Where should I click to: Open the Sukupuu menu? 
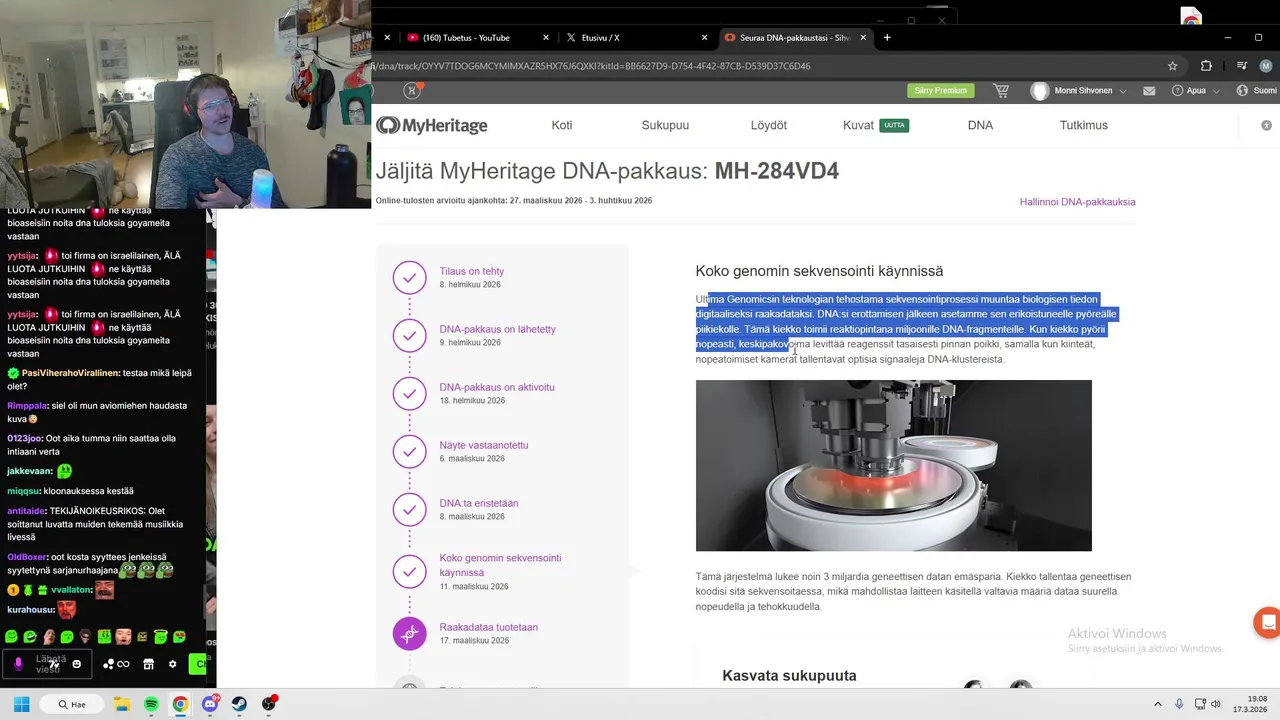(x=665, y=125)
